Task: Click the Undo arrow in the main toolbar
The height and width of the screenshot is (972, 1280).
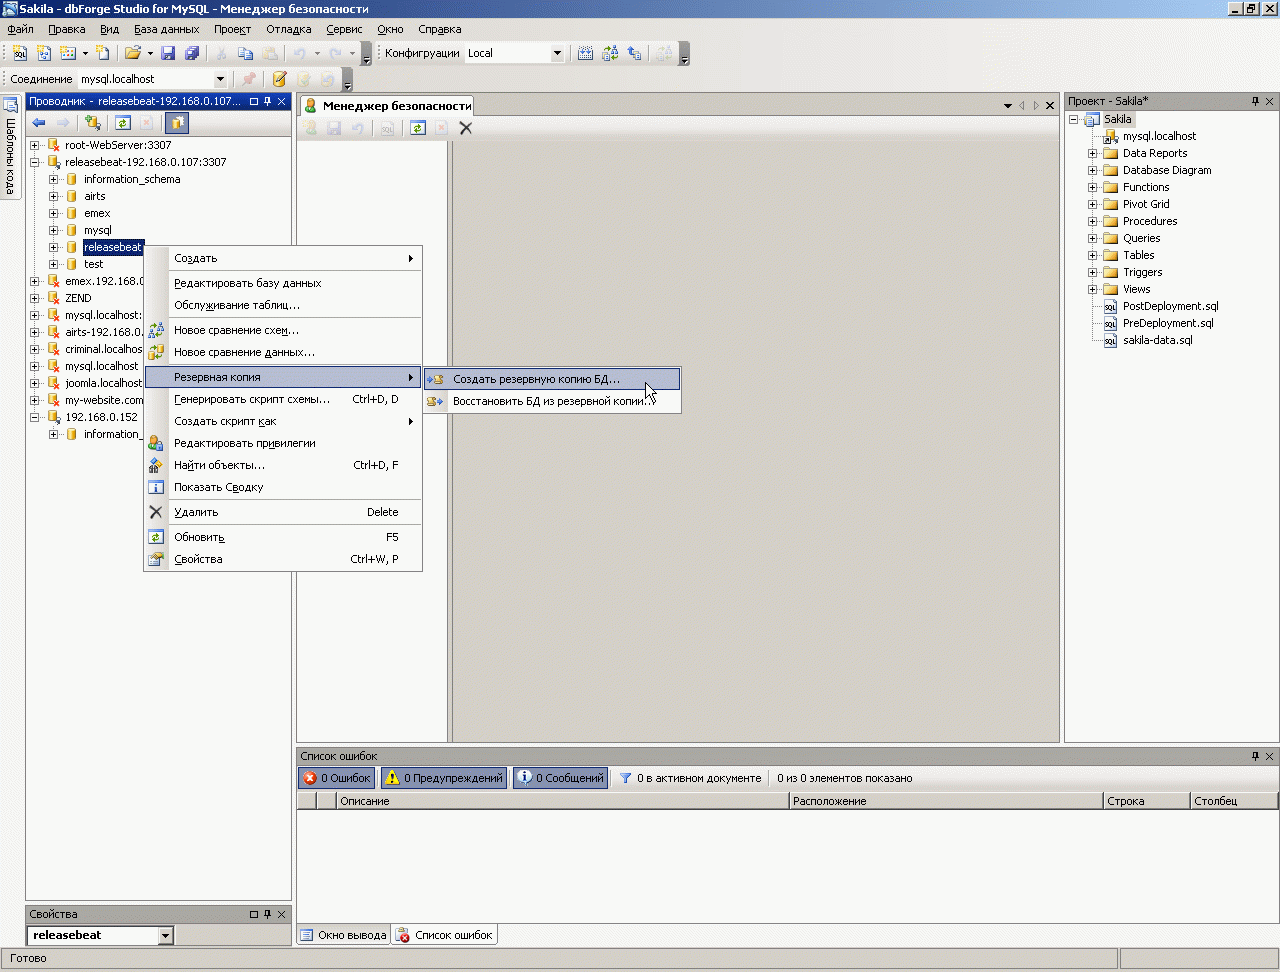Action: point(299,53)
